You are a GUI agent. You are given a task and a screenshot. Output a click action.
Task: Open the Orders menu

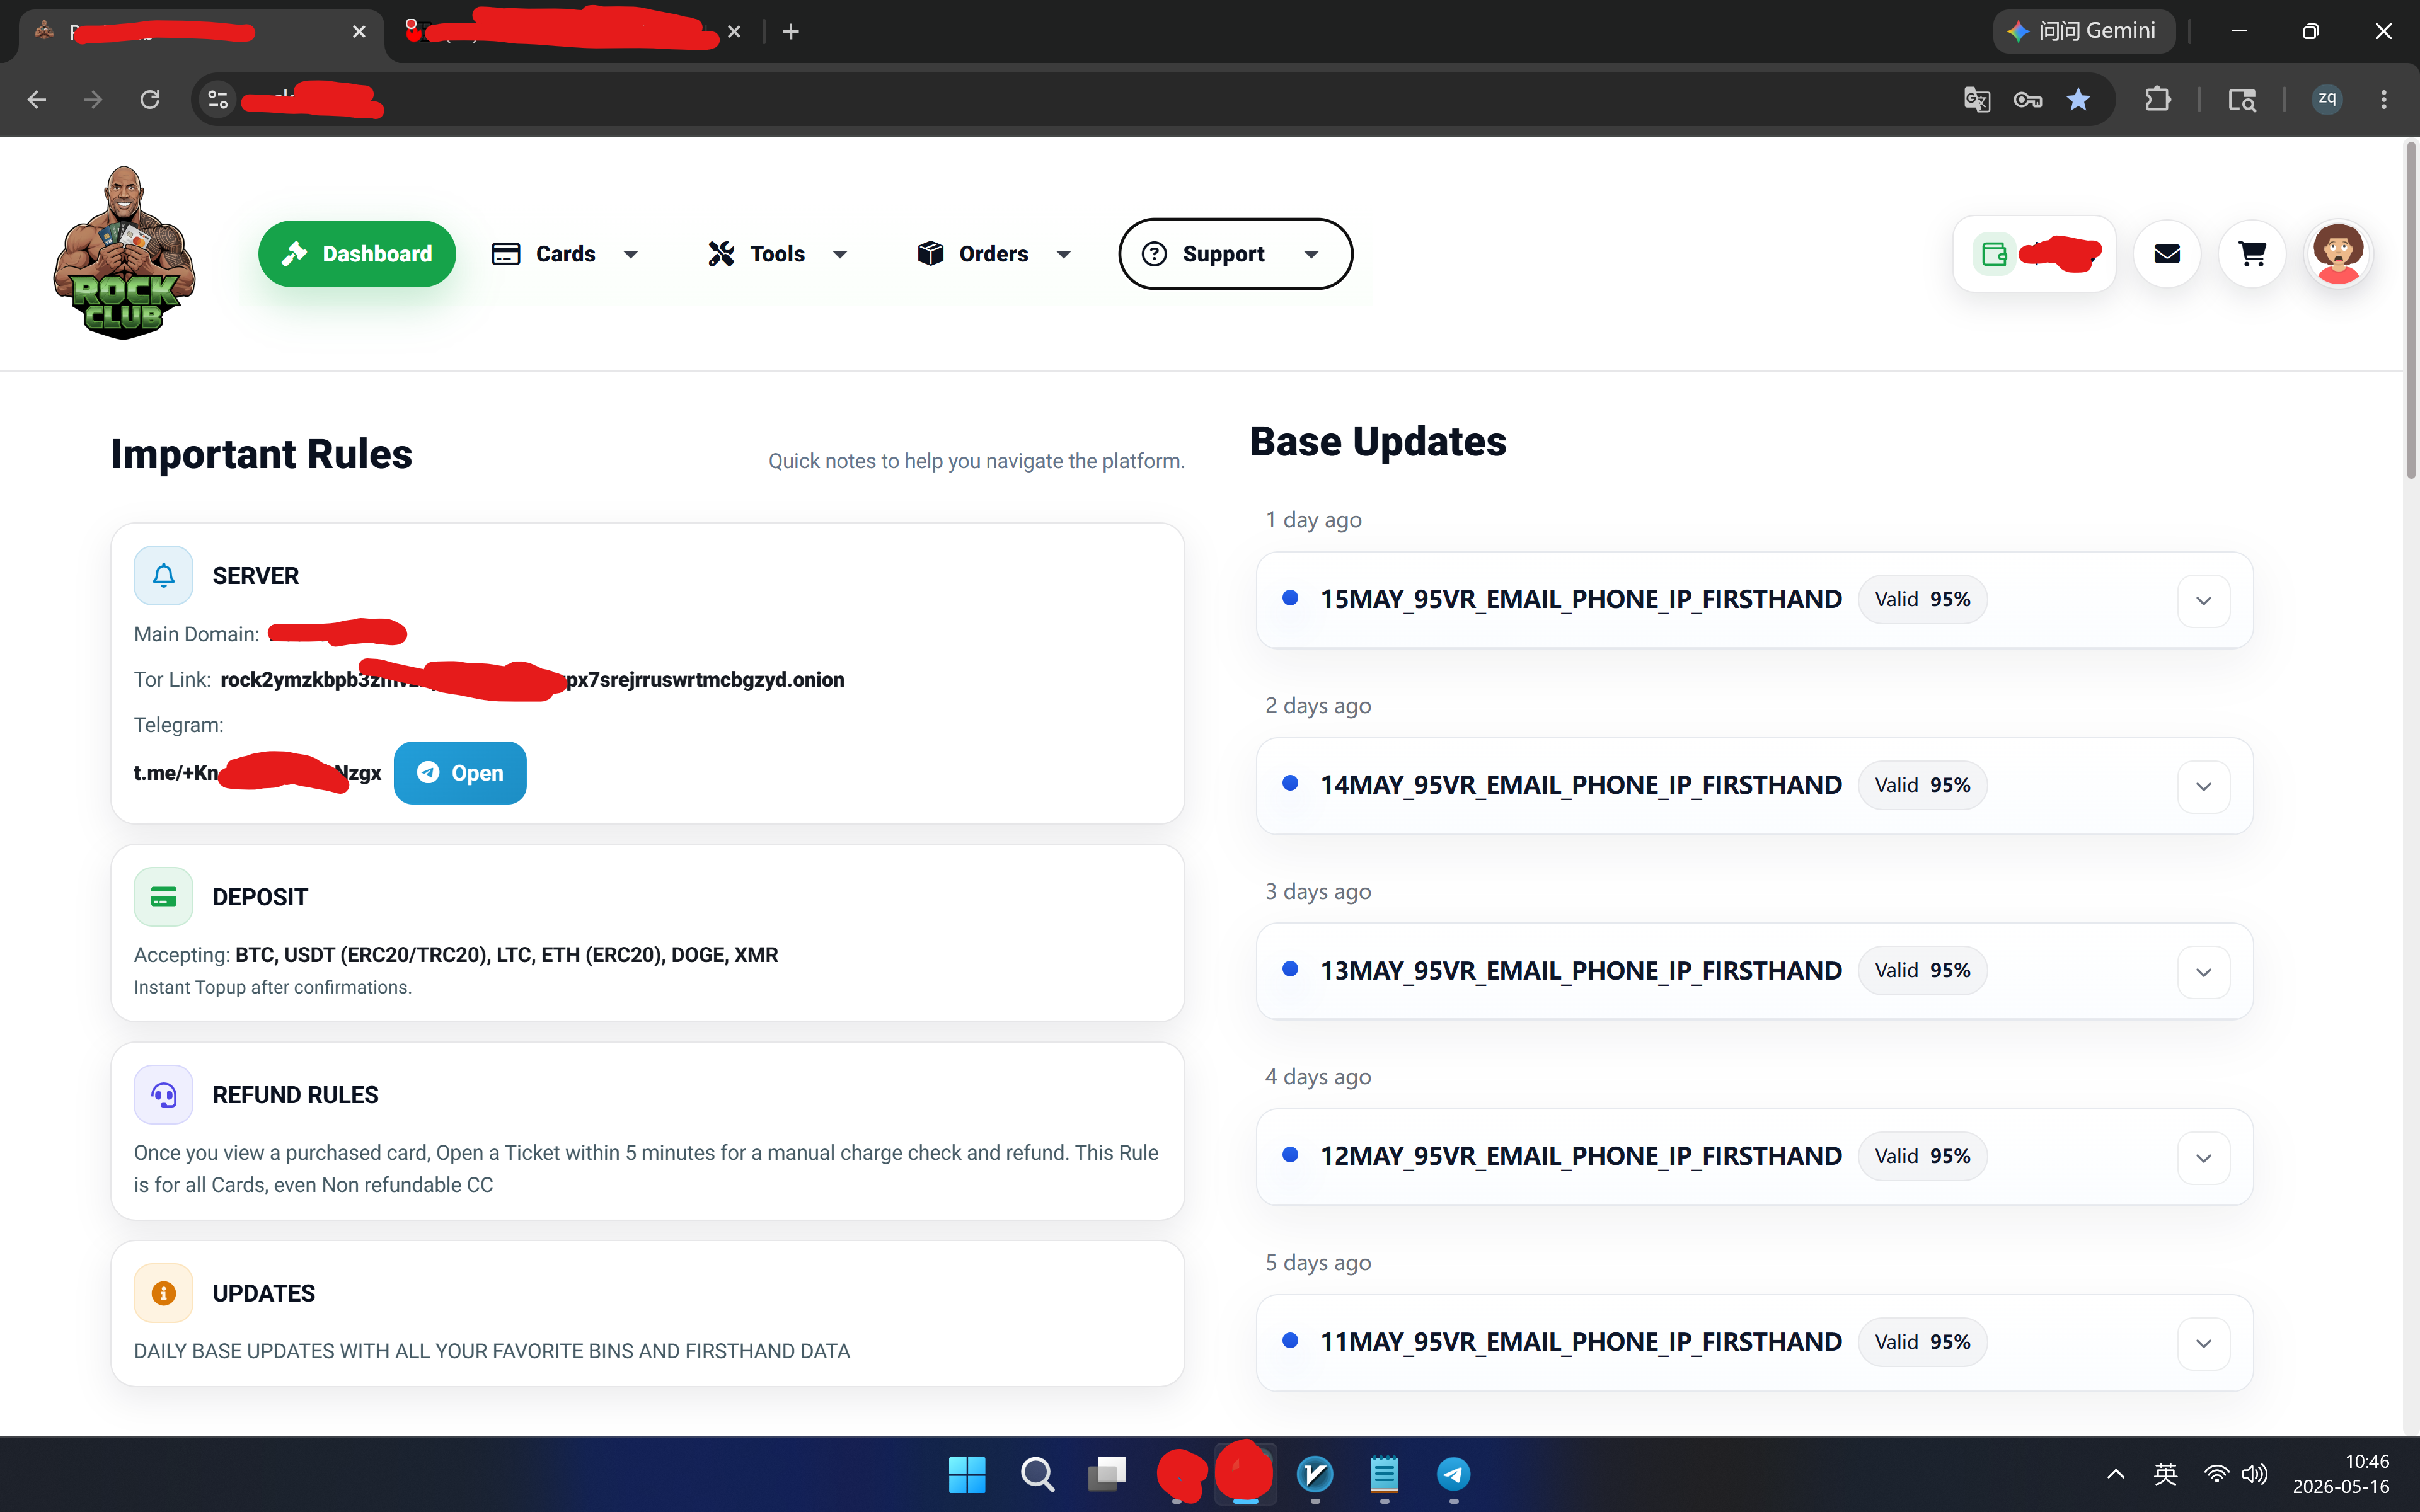[x=994, y=254]
